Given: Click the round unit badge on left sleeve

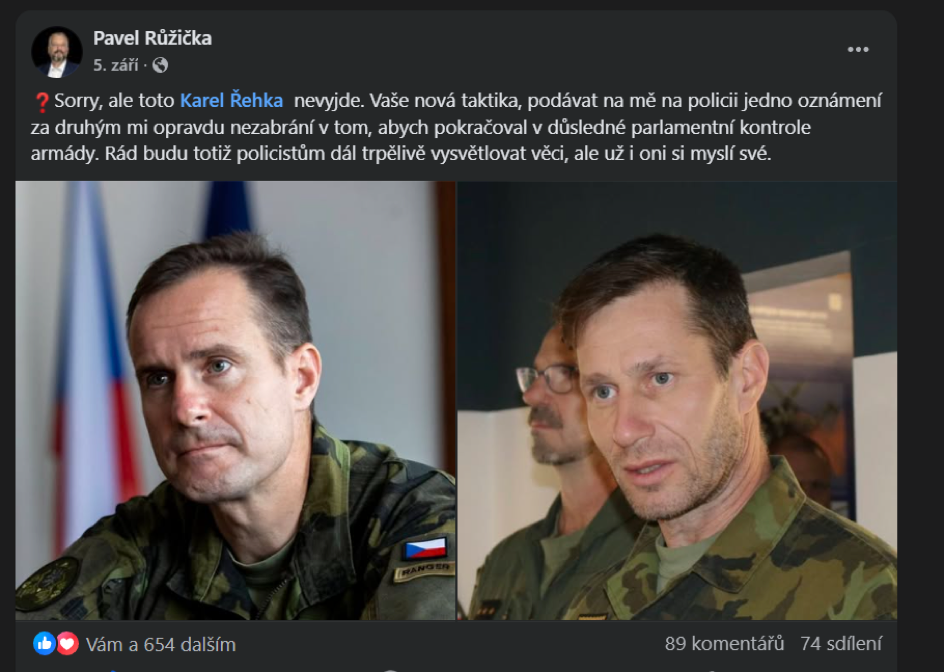Looking at the screenshot, I should pos(47,583).
